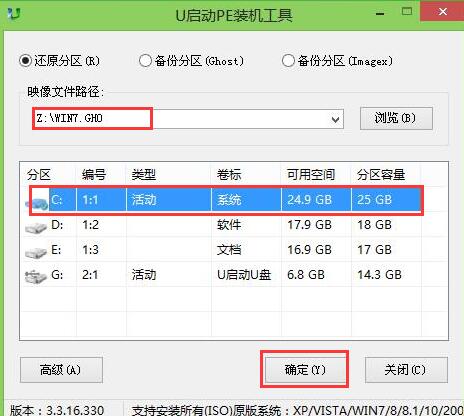
Task: Confirm with the 确定 (Y) button
Action: pyautogui.click(x=305, y=369)
